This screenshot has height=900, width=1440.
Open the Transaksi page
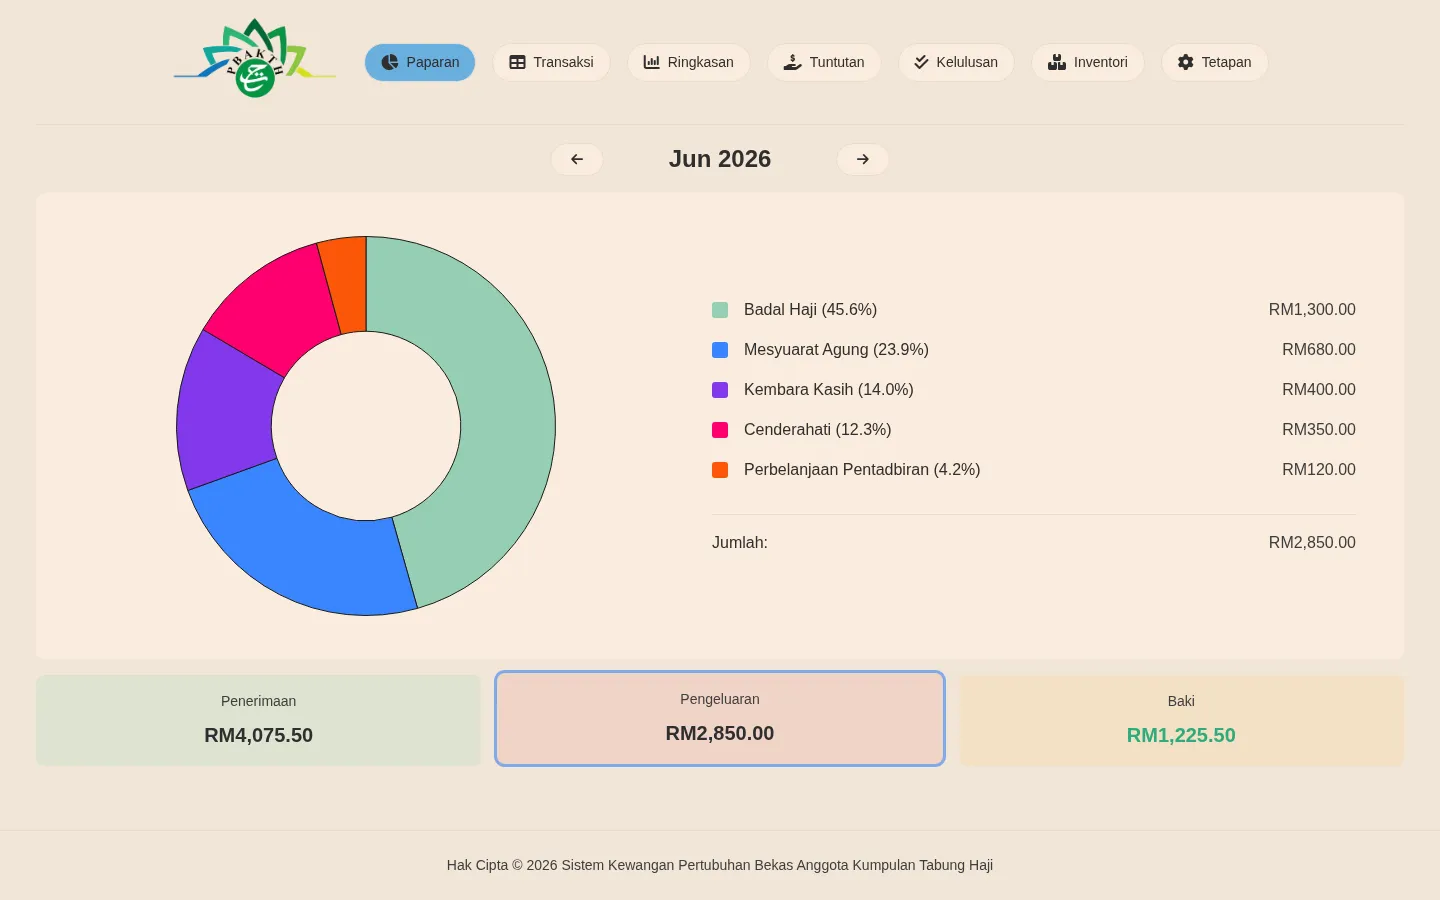click(551, 62)
